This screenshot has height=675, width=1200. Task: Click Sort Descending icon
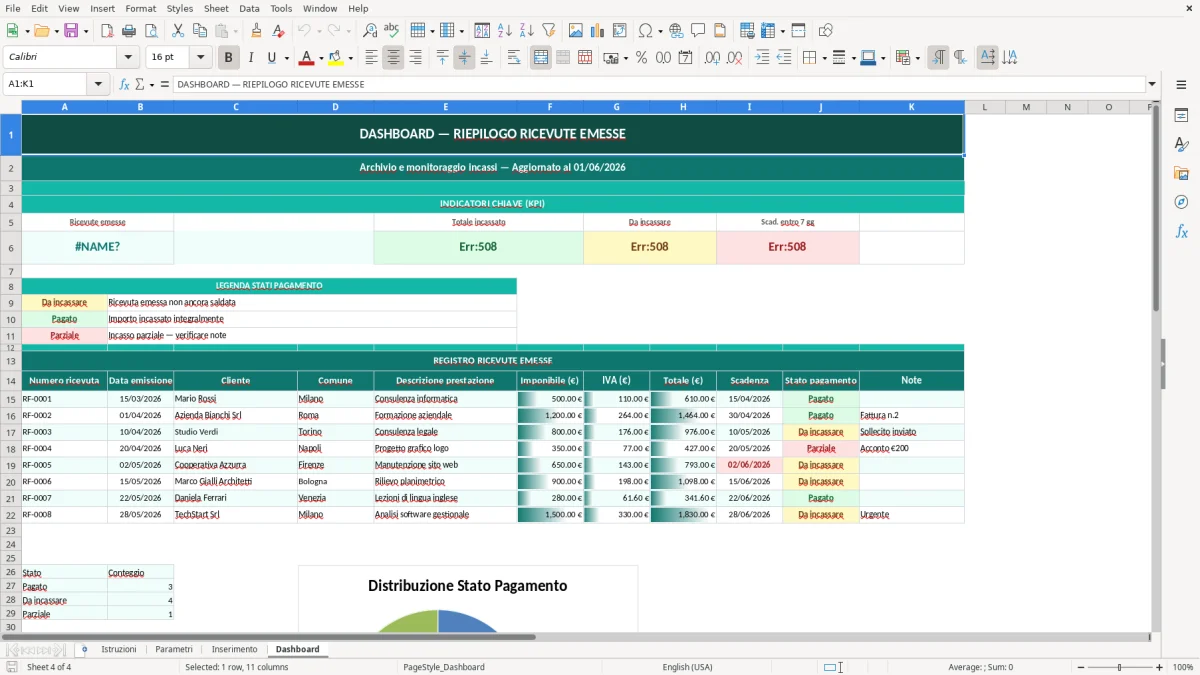(526, 31)
